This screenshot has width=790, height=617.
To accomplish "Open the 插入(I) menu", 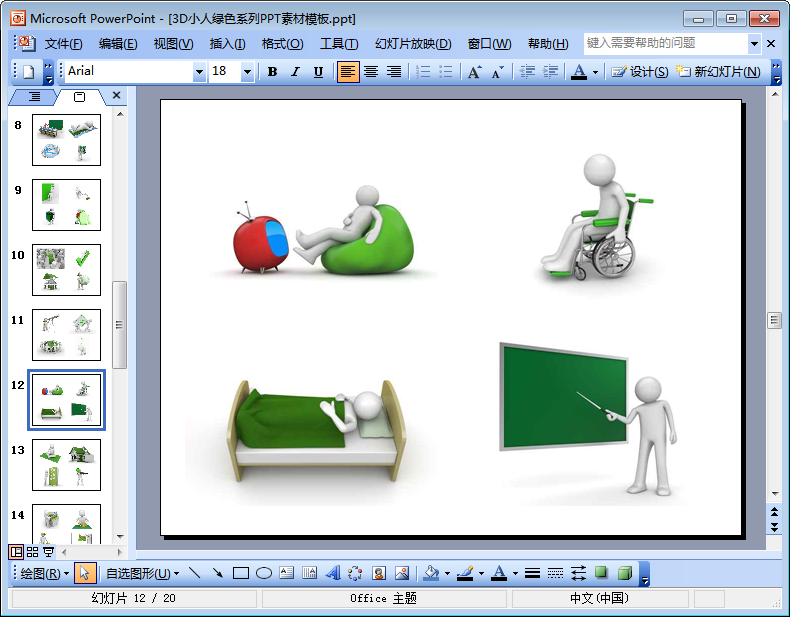I will click(228, 44).
